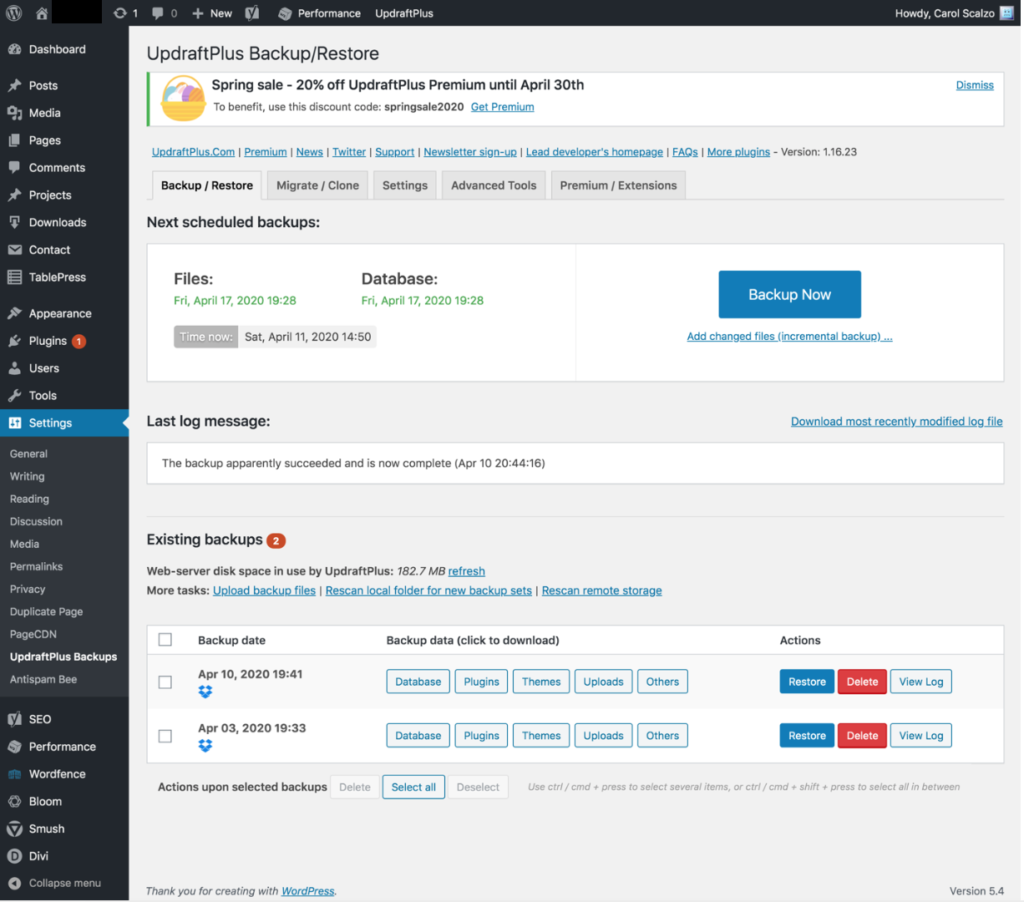Download Others from Apr 10 backup
The height and width of the screenshot is (902, 1024).
662,682
